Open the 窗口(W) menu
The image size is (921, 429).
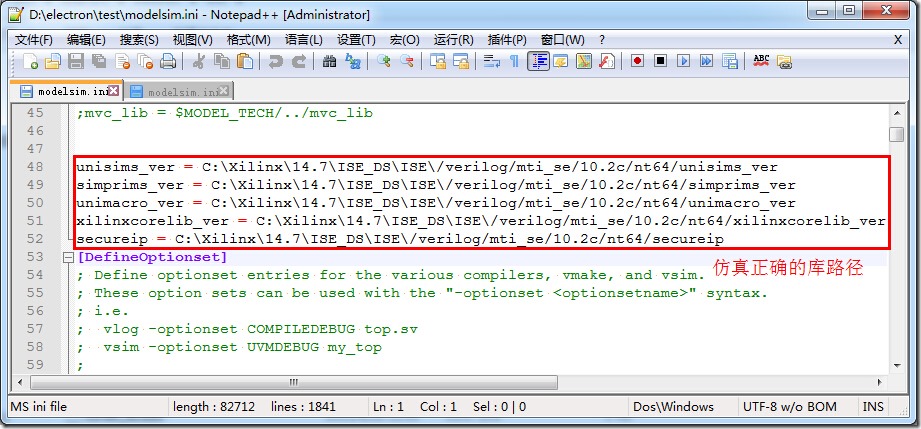tap(562, 40)
